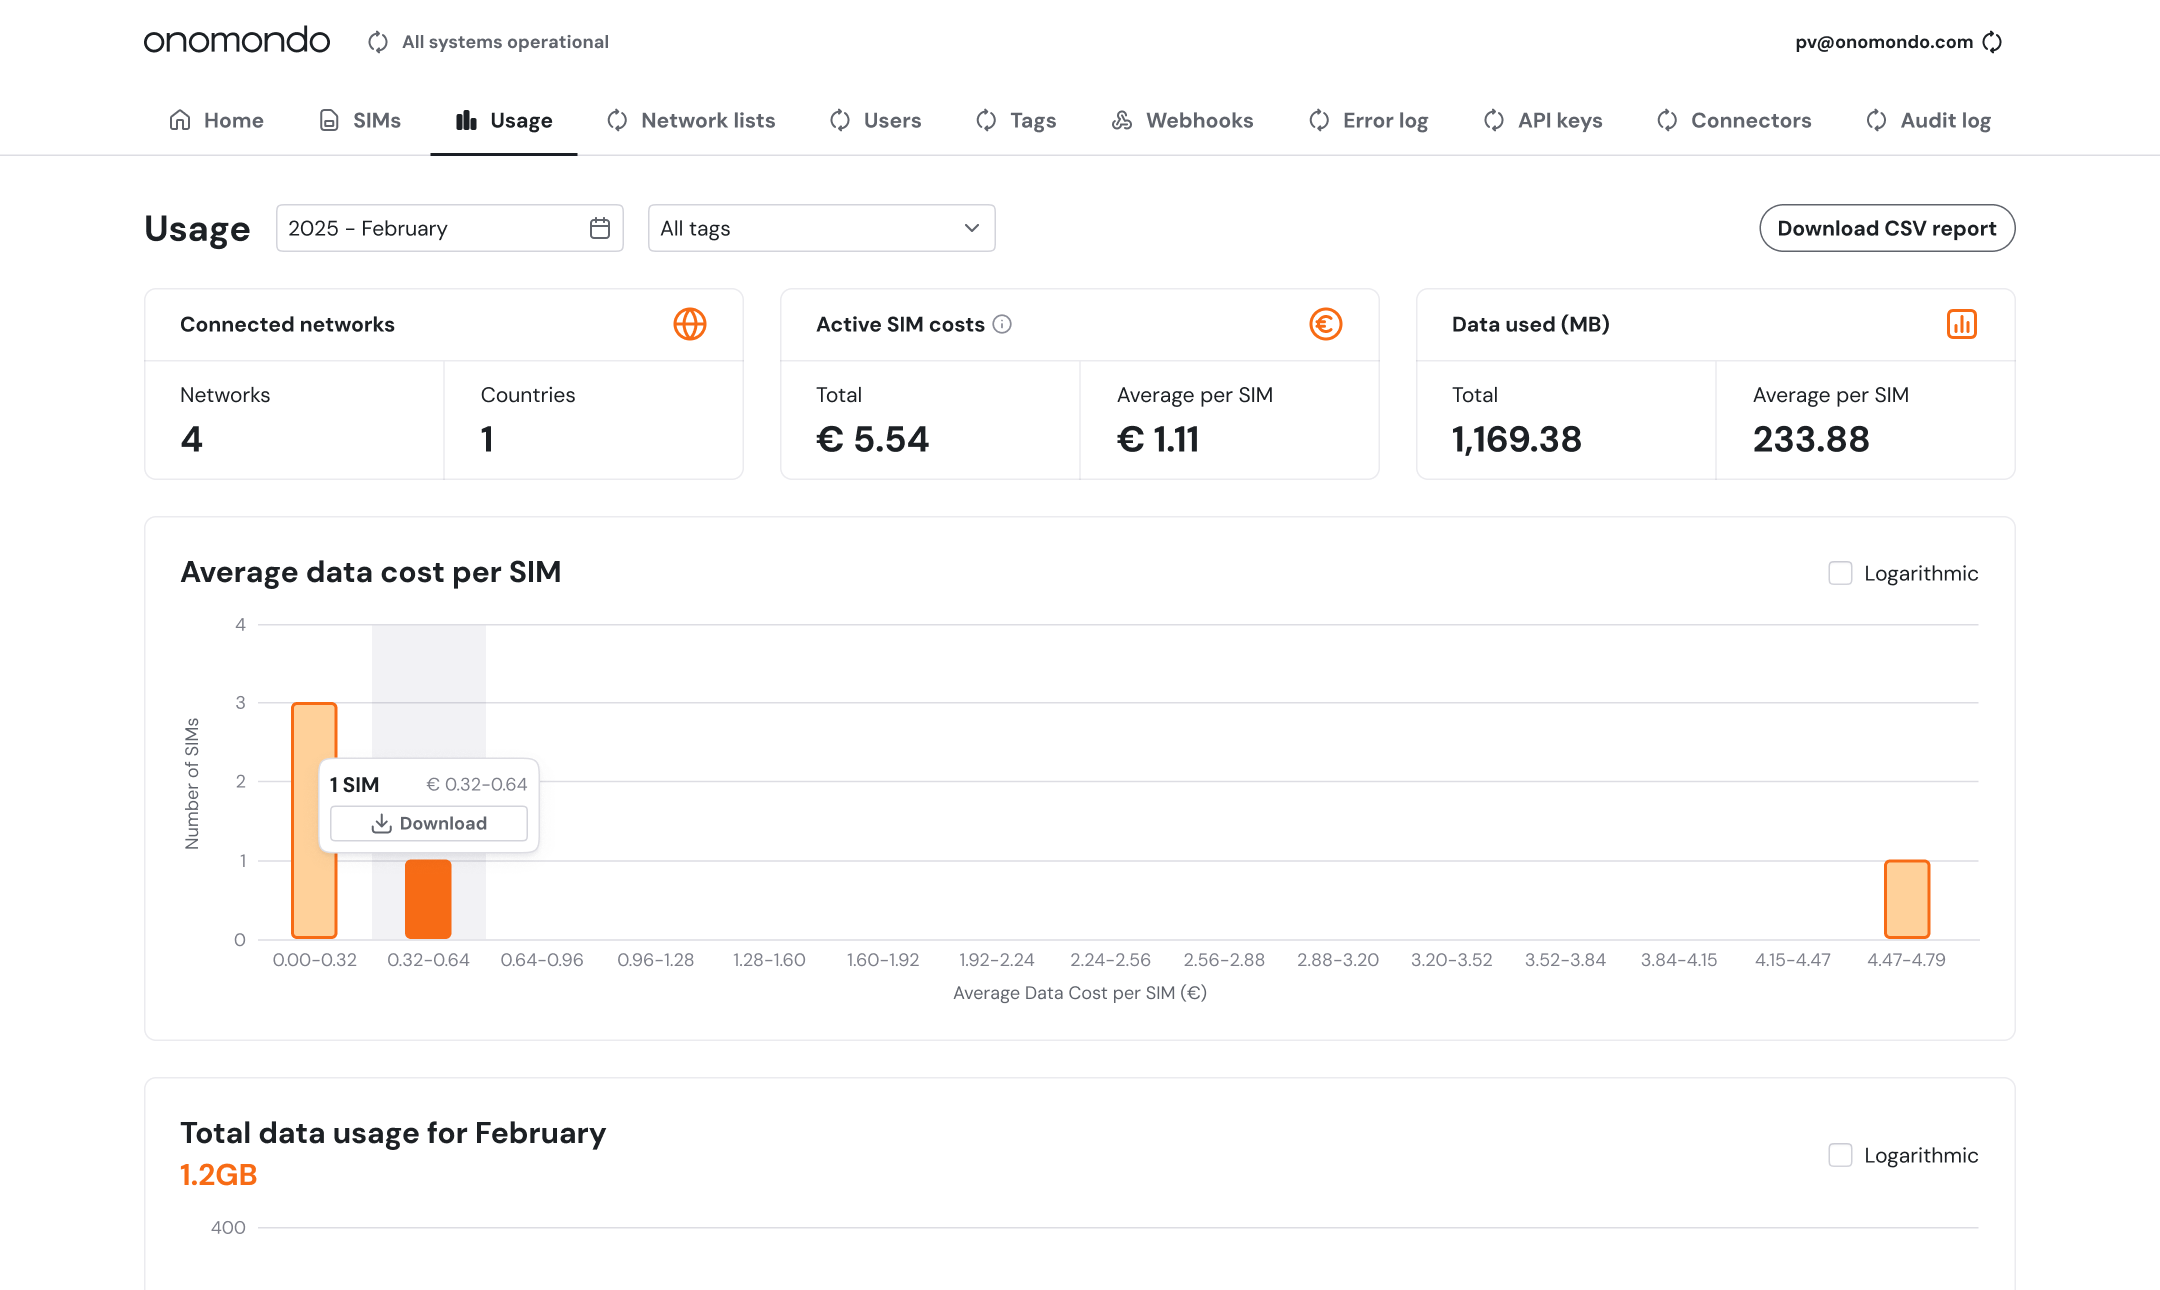
Task: Enable Logarithmic for Total data usage chart
Action: pyautogui.click(x=1840, y=1155)
